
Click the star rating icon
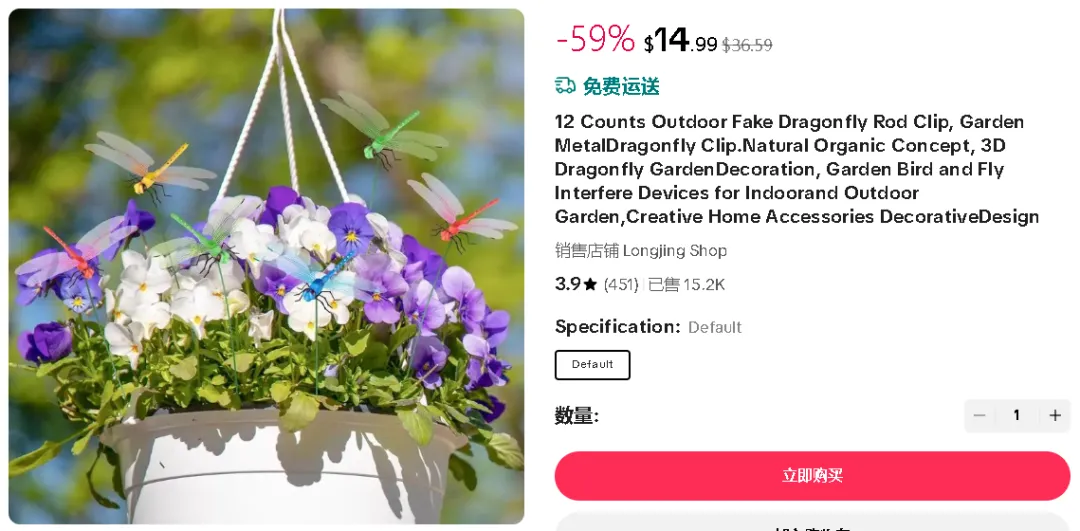590,285
